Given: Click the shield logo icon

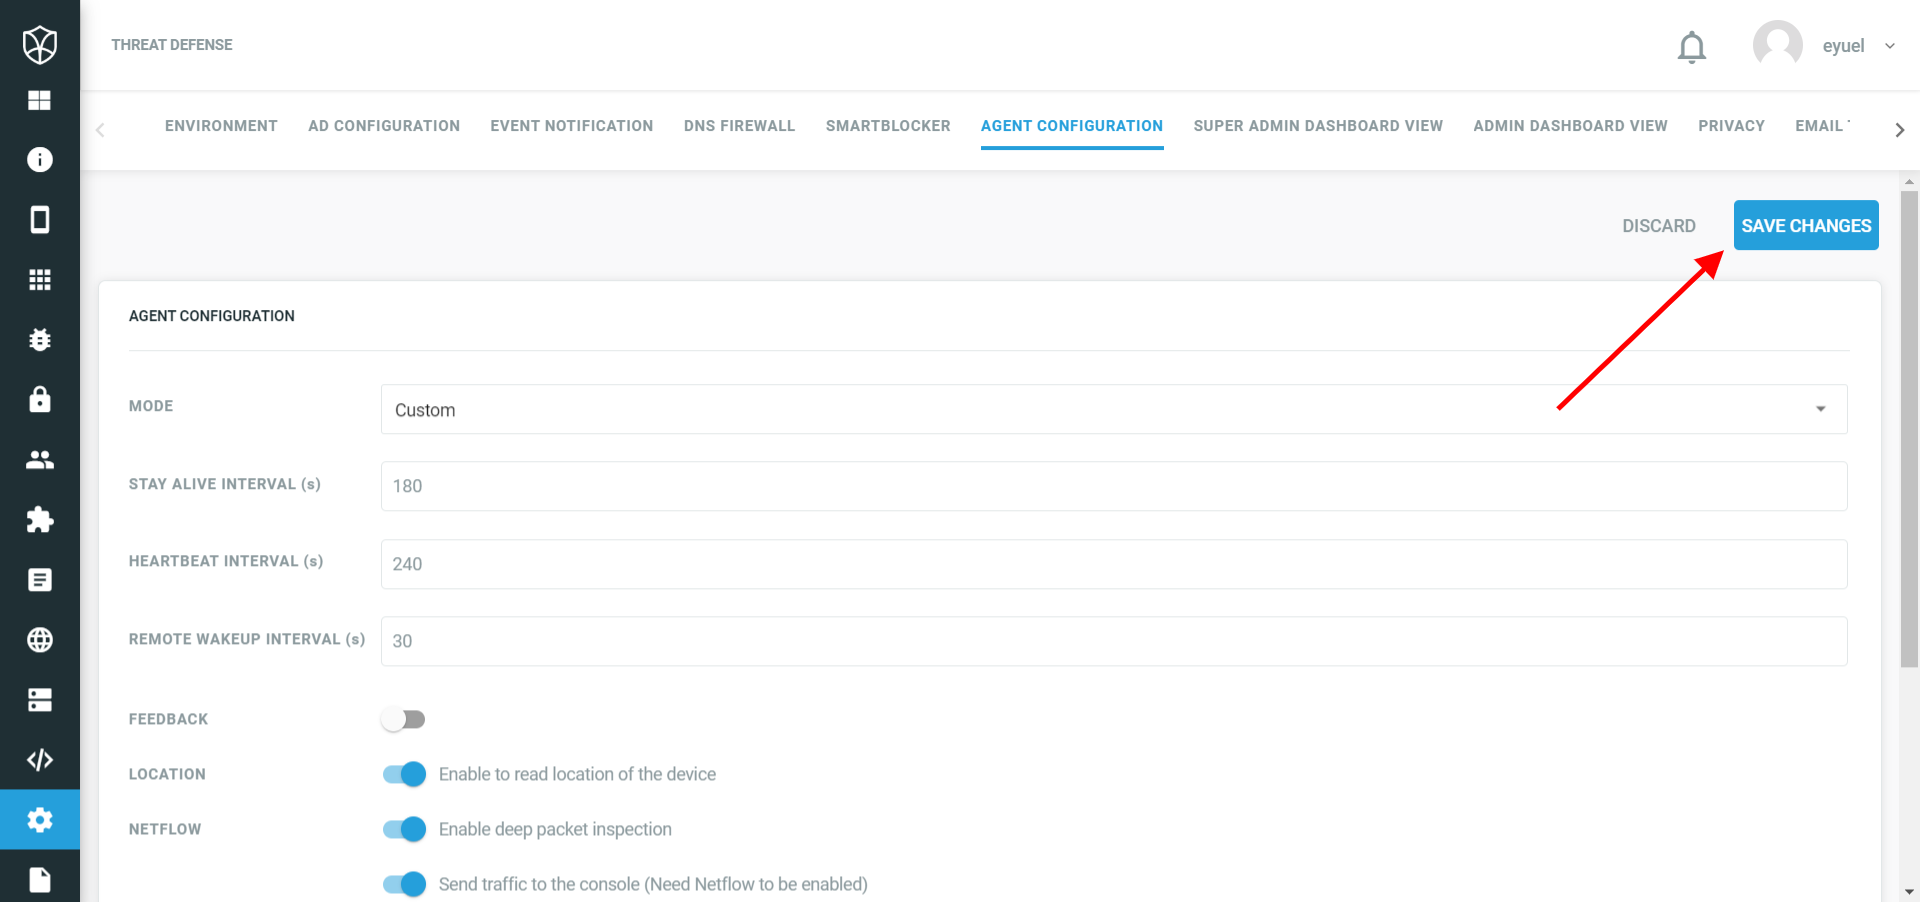Looking at the screenshot, I should pyautogui.click(x=40, y=45).
